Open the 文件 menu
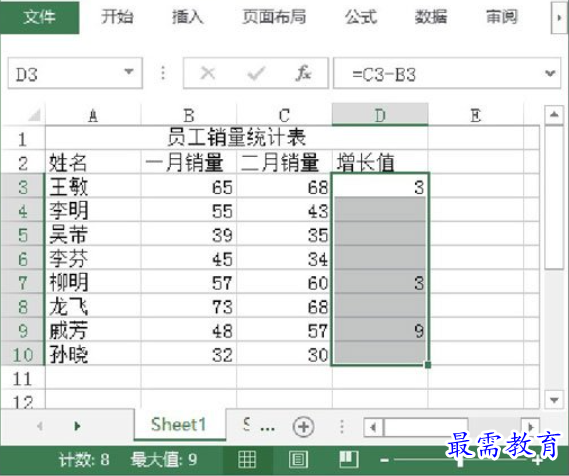The height and width of the screenshot is (476, 569). pyautogui.click(x=39, y=17)
